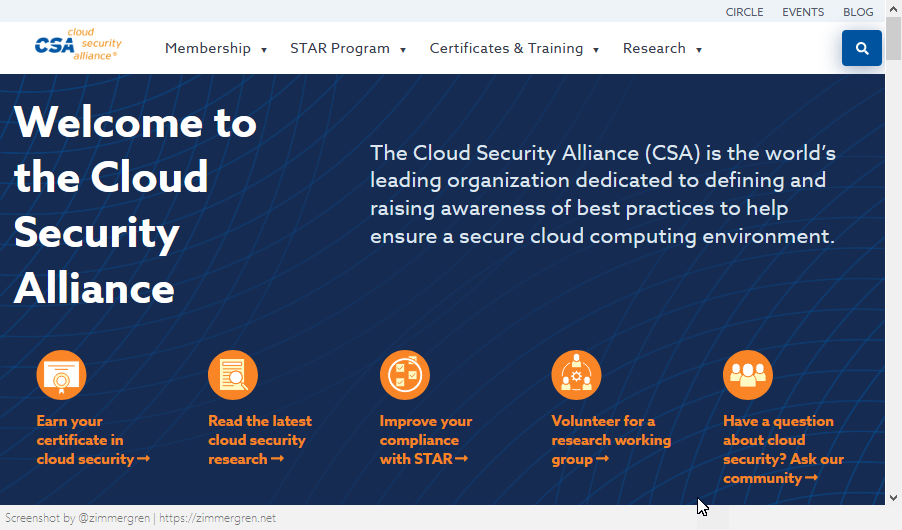Open the CIRCLE top menu item
Image resolution: width=902 pixels, height=530 pixels.
click(x=744, y=12)
